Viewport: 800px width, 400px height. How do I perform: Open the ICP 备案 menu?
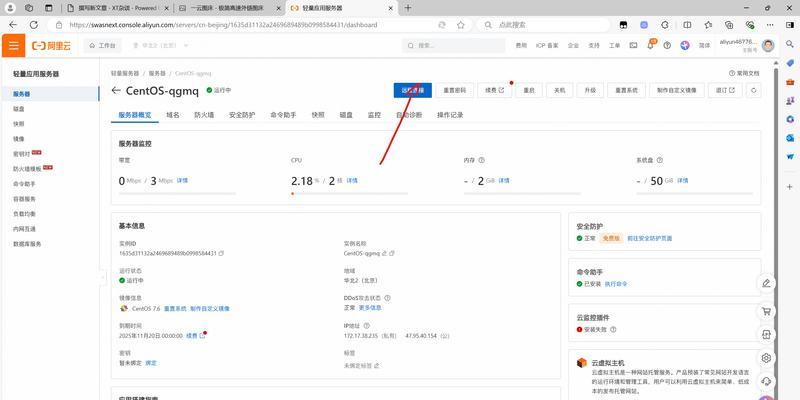547,46
